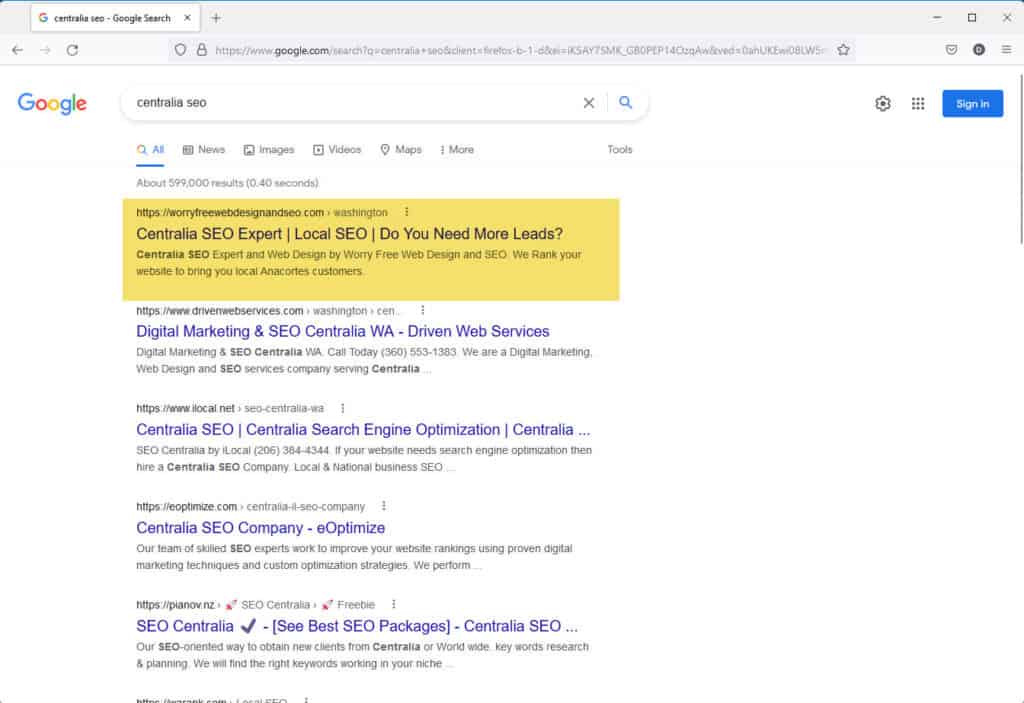
Task: Open SEO Centralia See Best SEO Packages link
Action: pos(357,626)
